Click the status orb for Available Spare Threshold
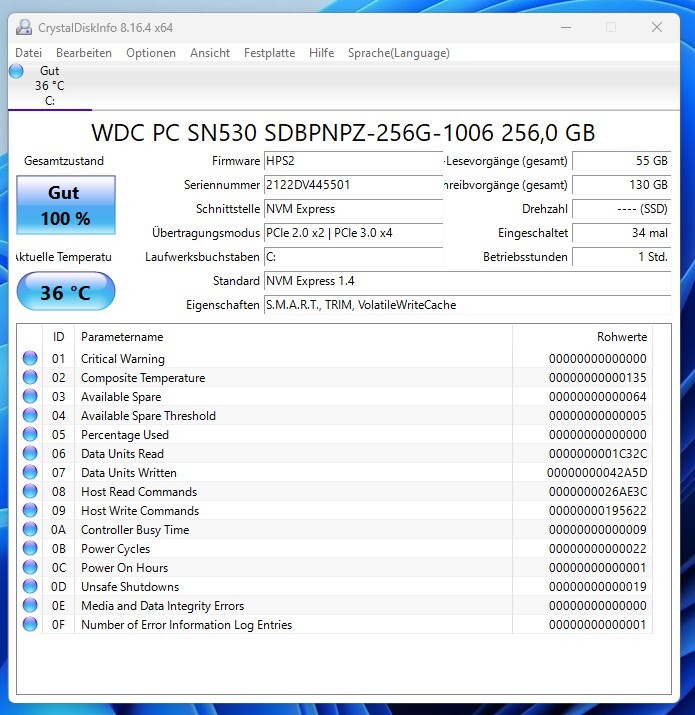 (x=30, y=415)
